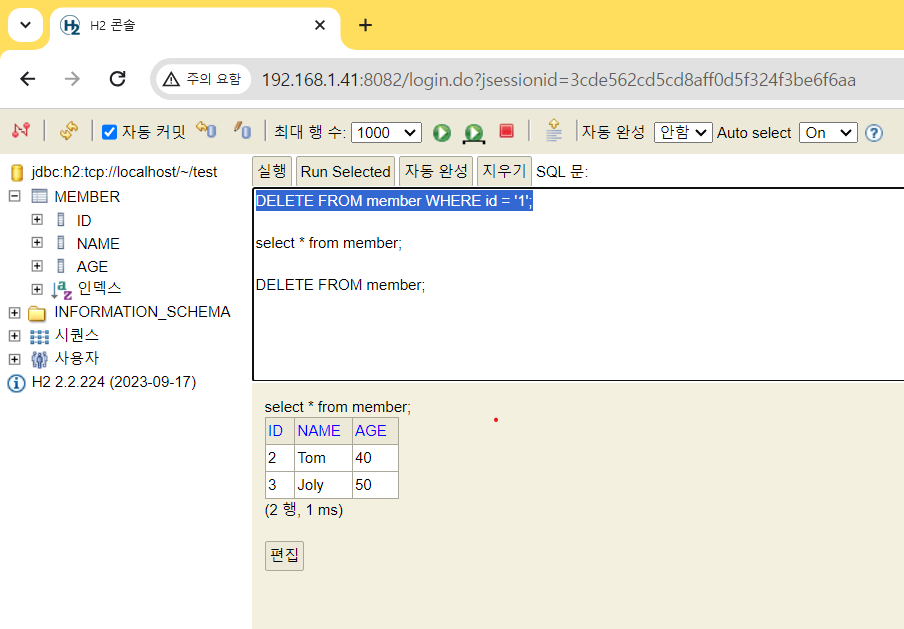Click the Refresh database tree icon
904x629 pixels.
coord(69,131)
